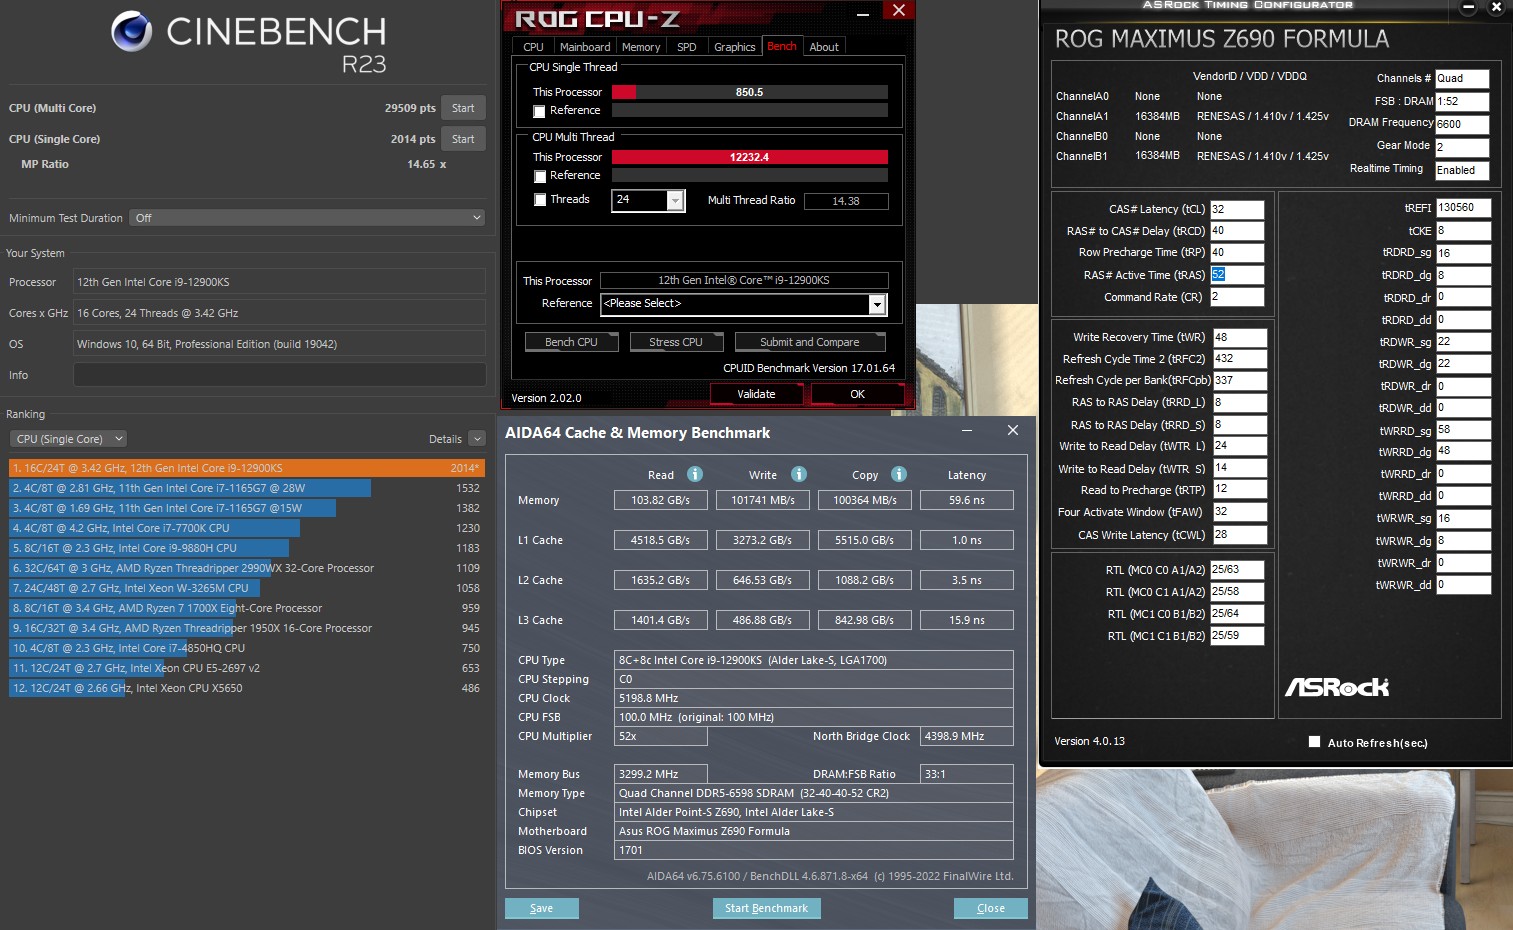1513x930 pixels.
Task: Click the Multi Thread Ratio value 14.38
Action: (846, 201)
